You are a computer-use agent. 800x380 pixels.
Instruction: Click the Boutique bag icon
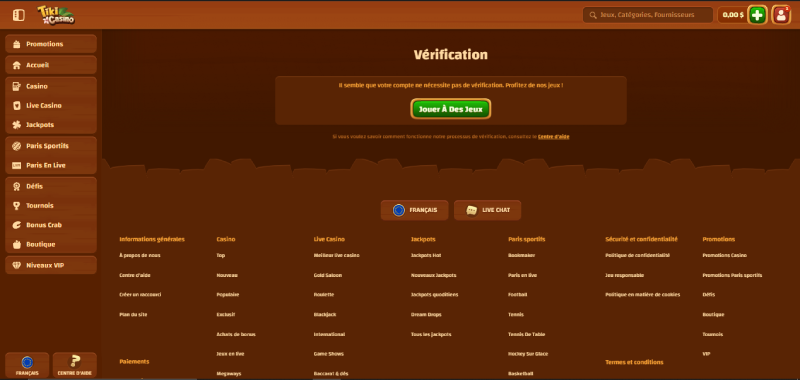coord(16,244)
